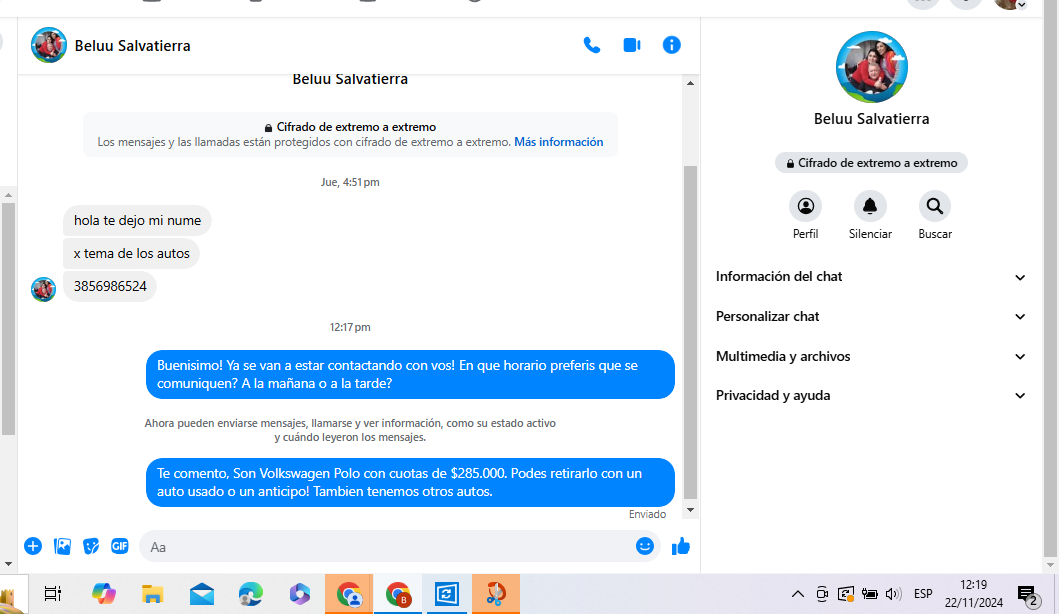Send a thumbs-up like
This screenshot has height=614, width=1059.
(681, 546)
